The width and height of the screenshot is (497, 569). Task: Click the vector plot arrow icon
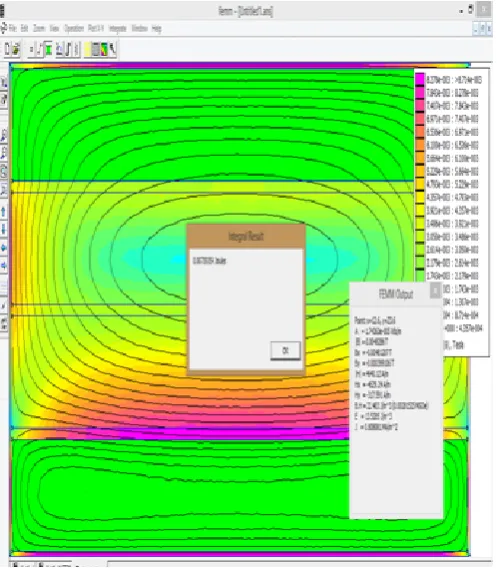pyautogui.click(x=112, y=49)
